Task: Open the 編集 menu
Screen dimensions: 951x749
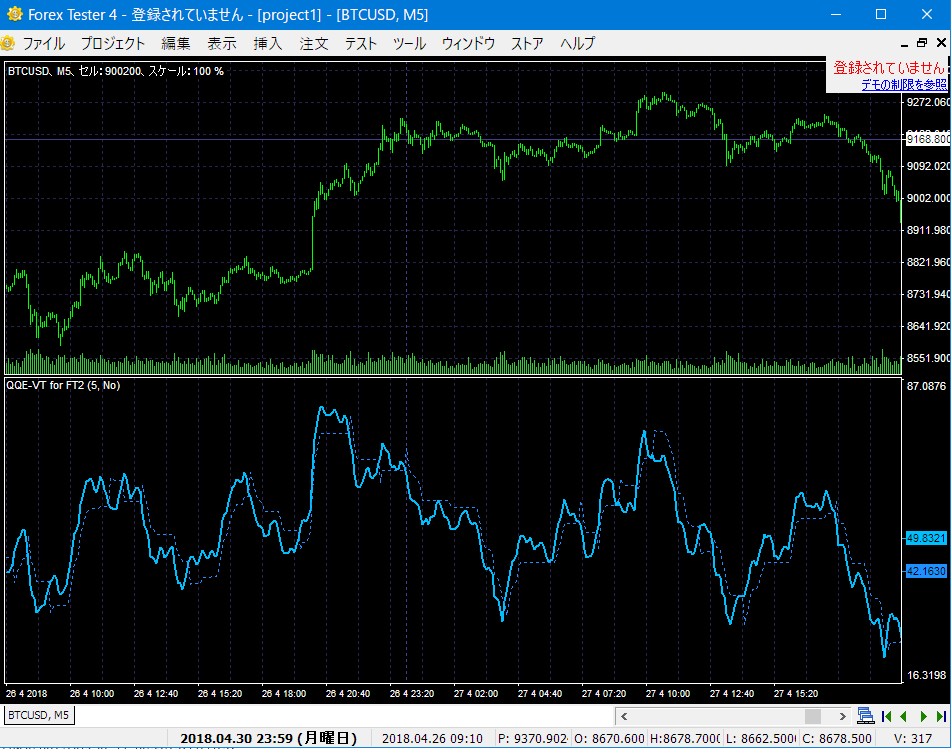Action: click(x=176, y=44)
